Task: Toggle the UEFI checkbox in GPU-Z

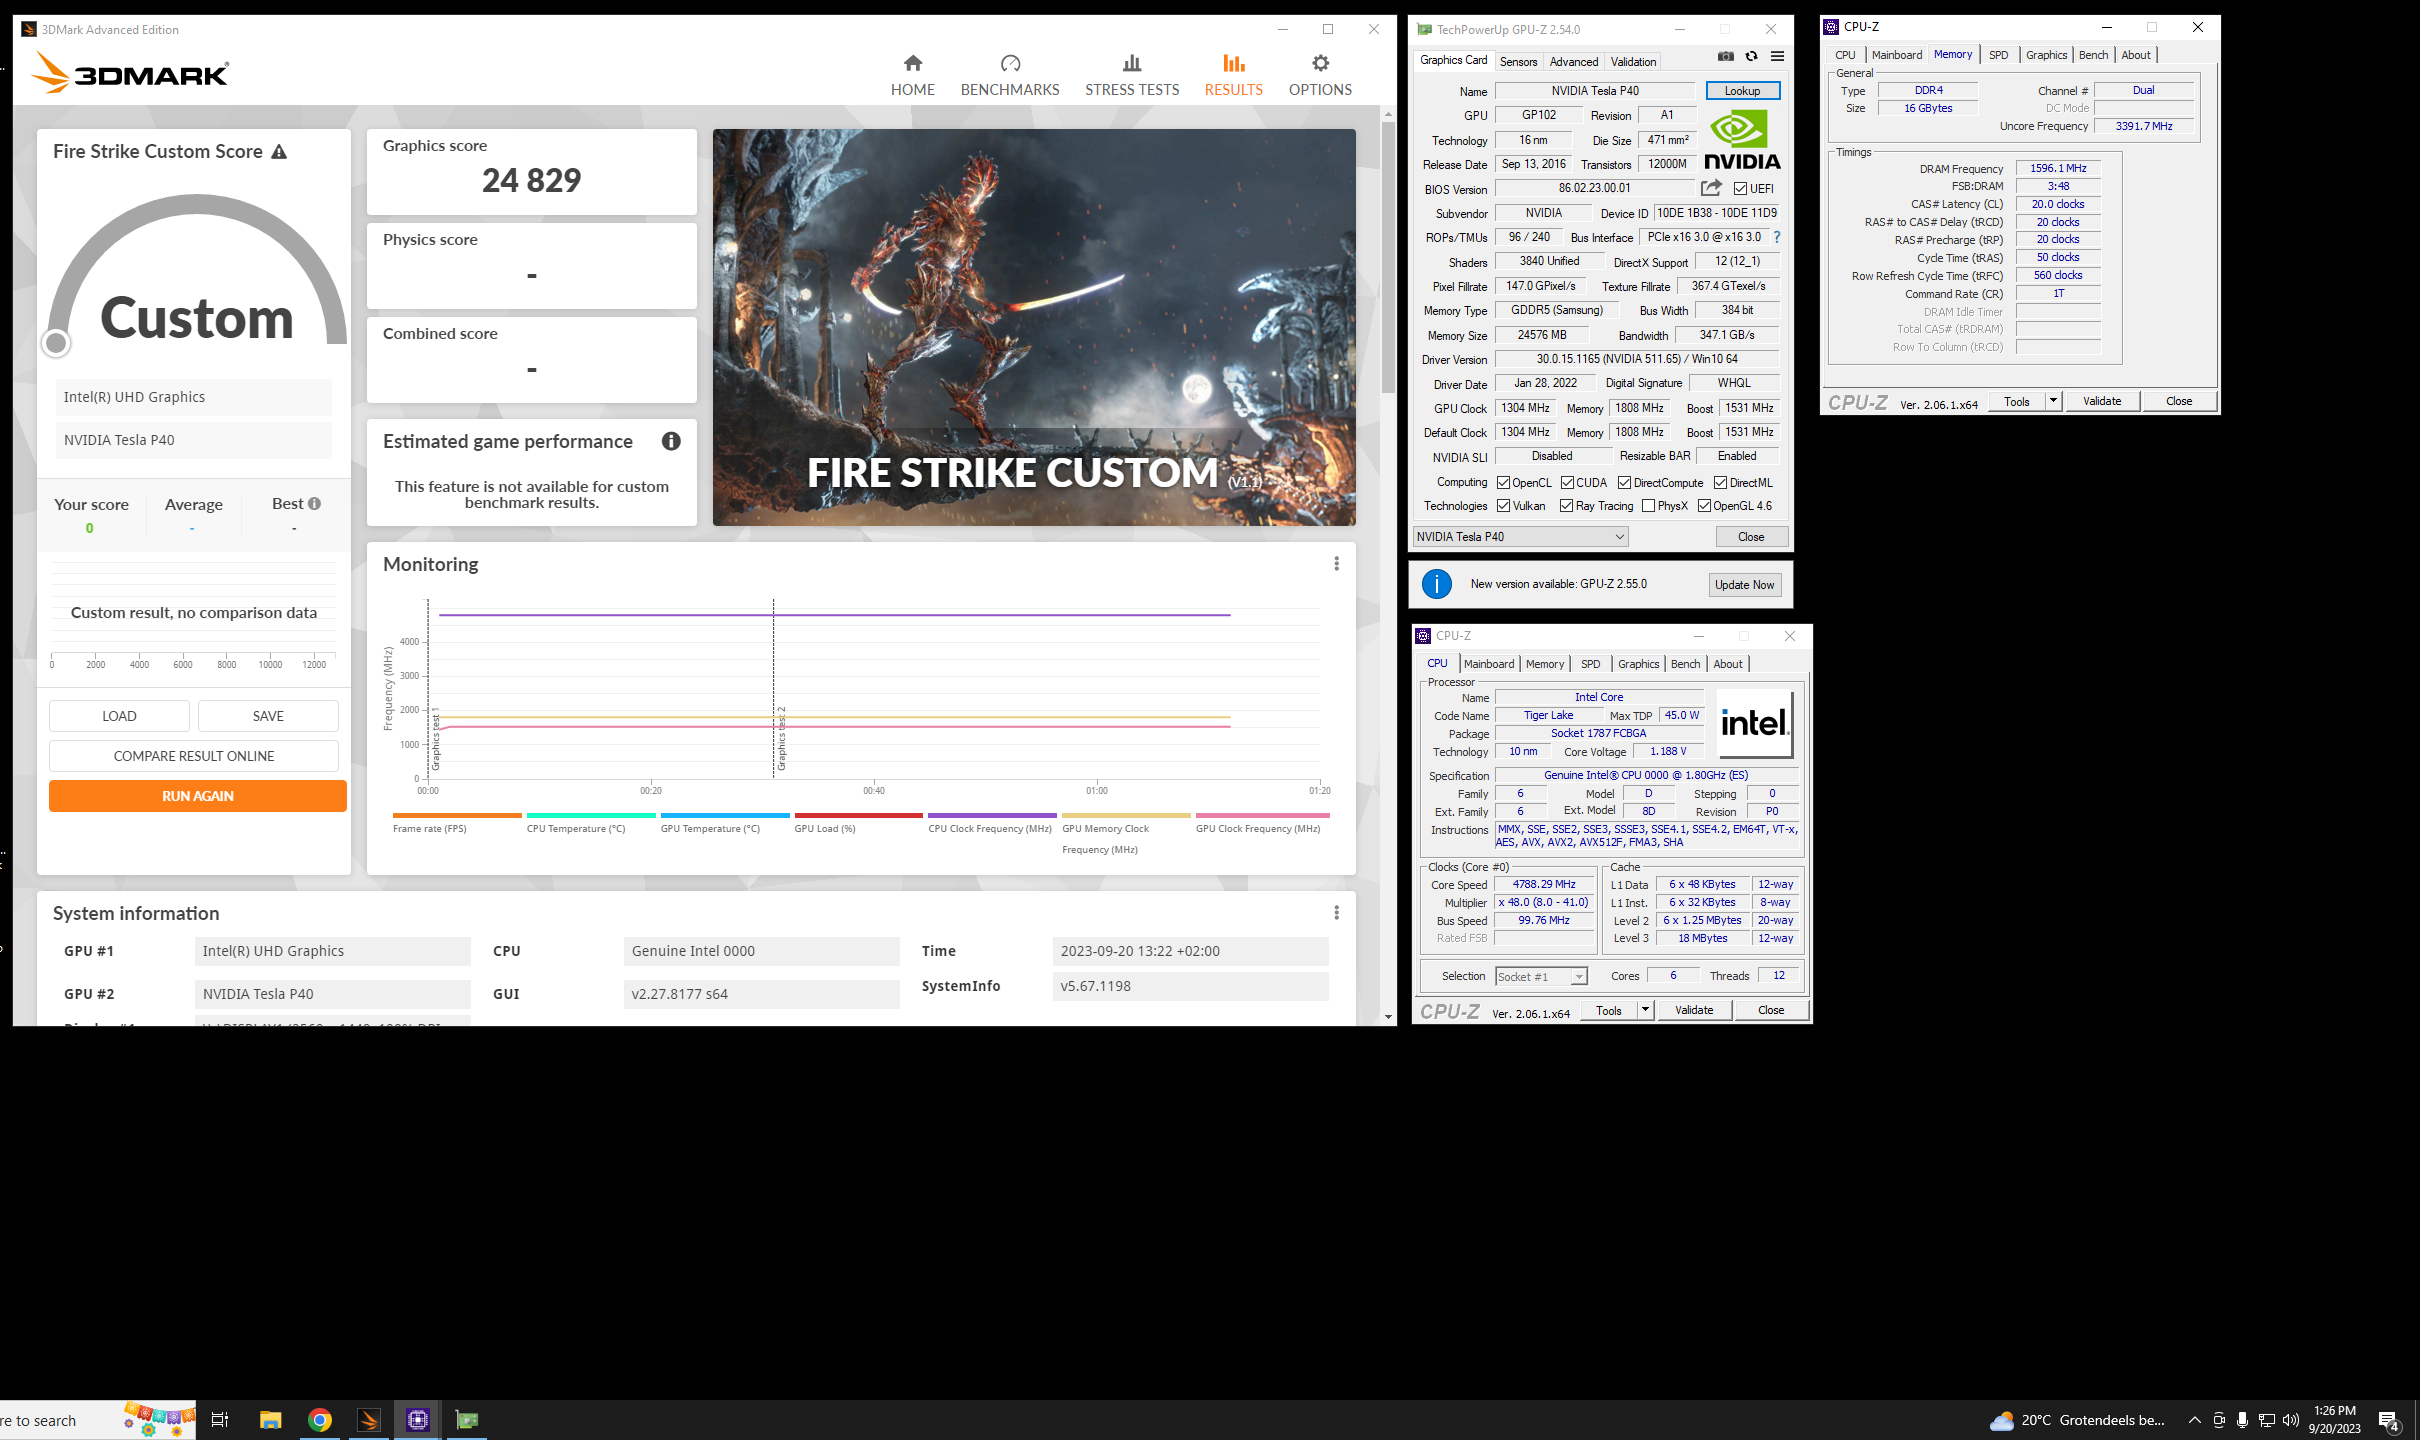Action: [x=1740, y=189]
